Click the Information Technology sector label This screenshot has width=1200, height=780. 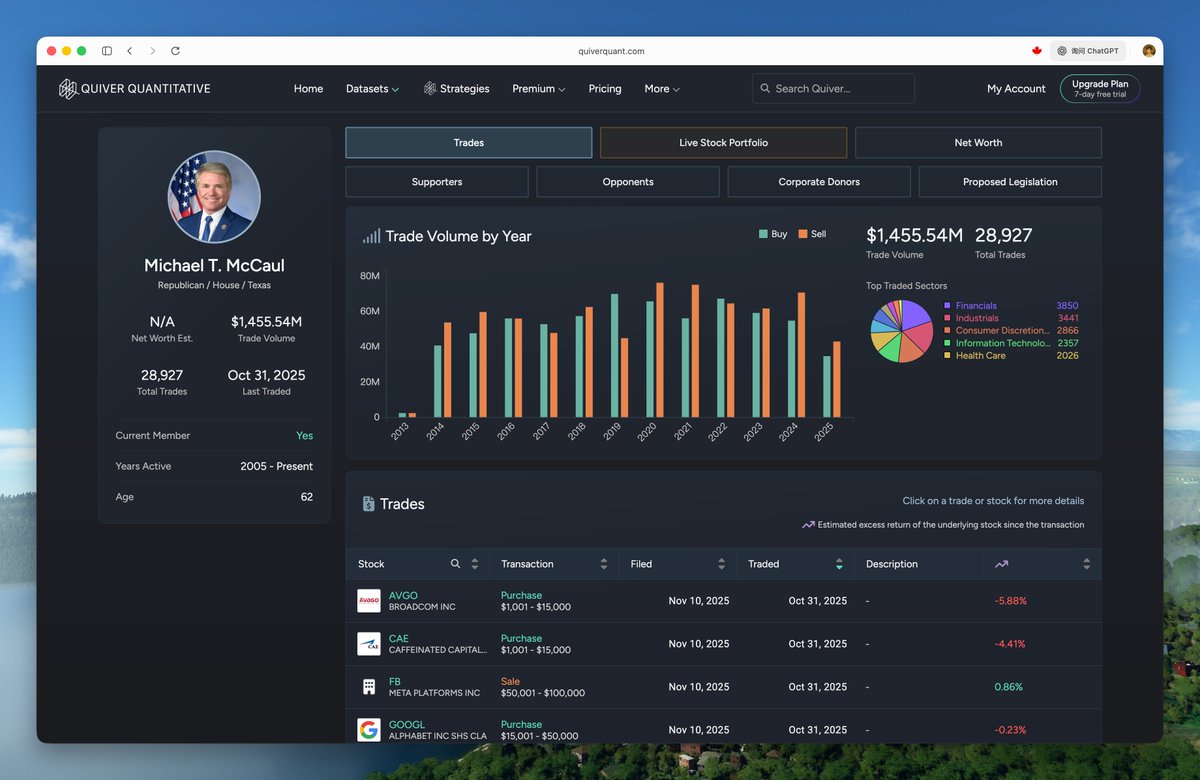[x=1002, y=343]
